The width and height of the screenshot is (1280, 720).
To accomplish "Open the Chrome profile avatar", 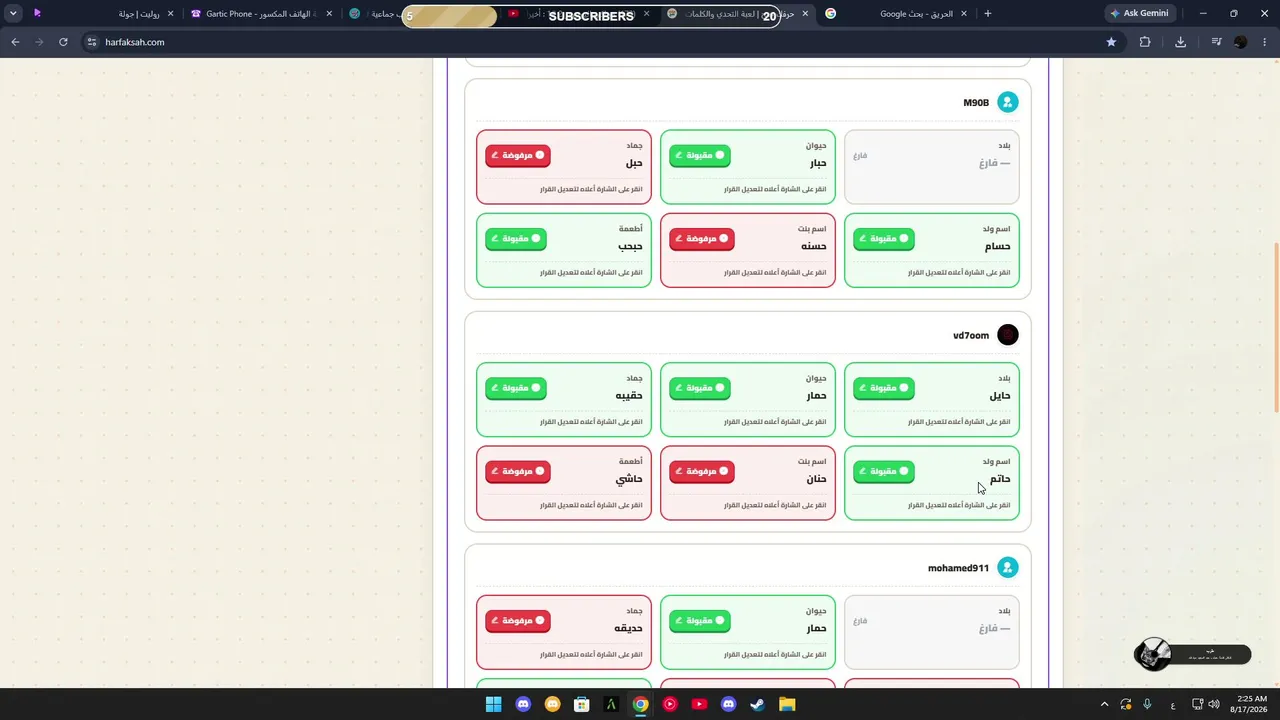I will (x=1241, y=42).
